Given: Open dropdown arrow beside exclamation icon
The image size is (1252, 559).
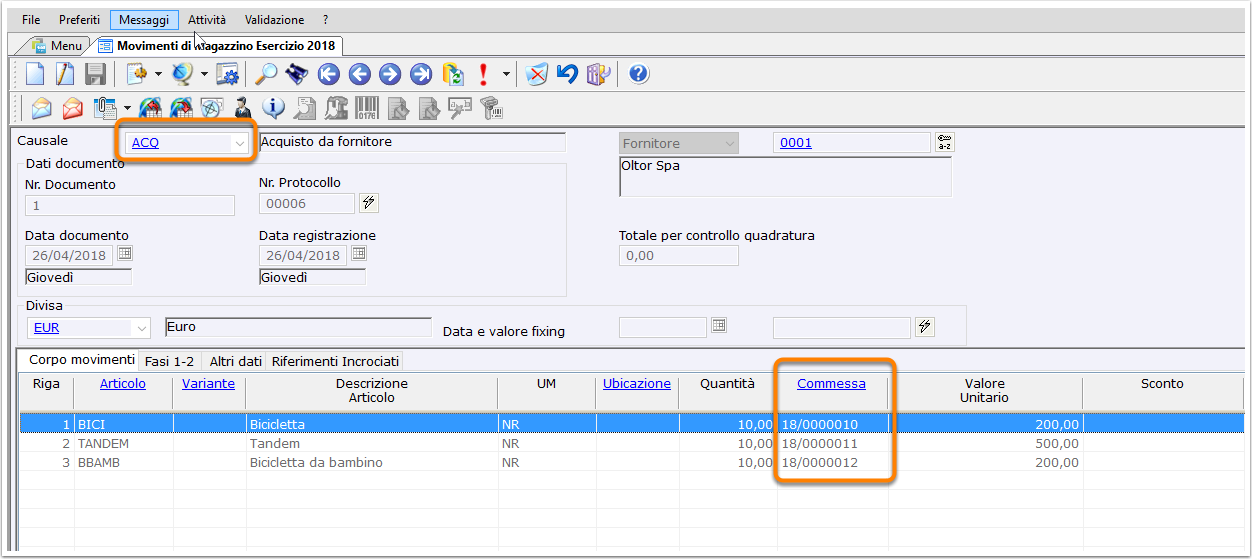Looking at the screenshot, I should point(506,74).
